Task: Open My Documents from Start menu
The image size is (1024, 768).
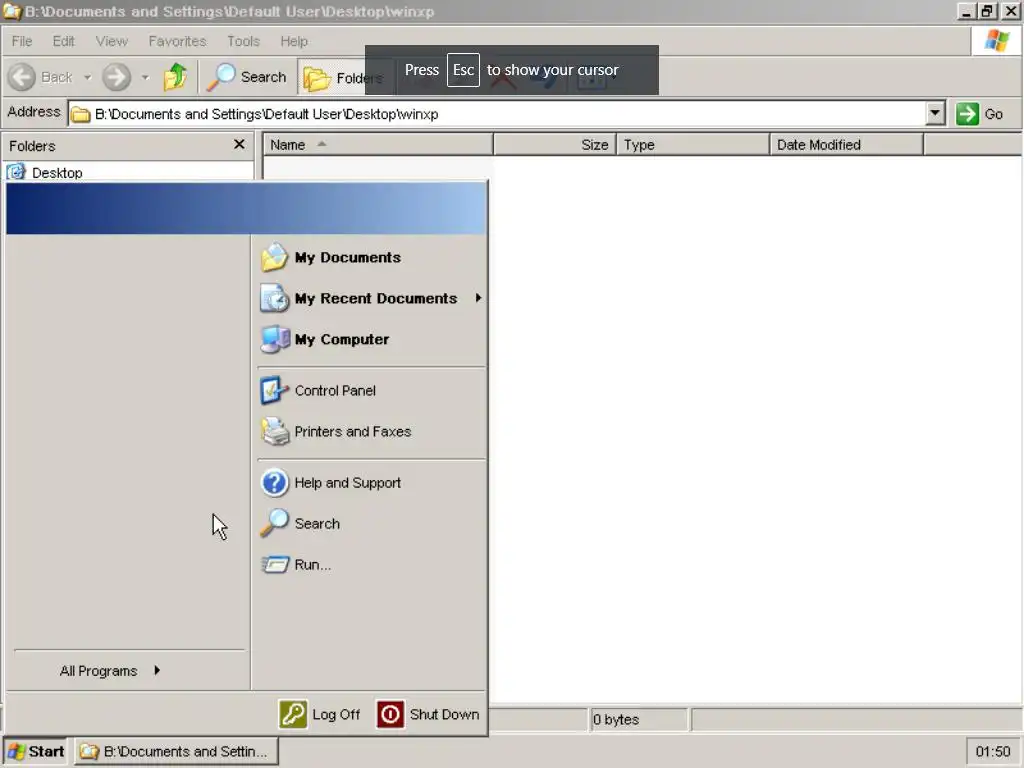Action: (371, 257)
